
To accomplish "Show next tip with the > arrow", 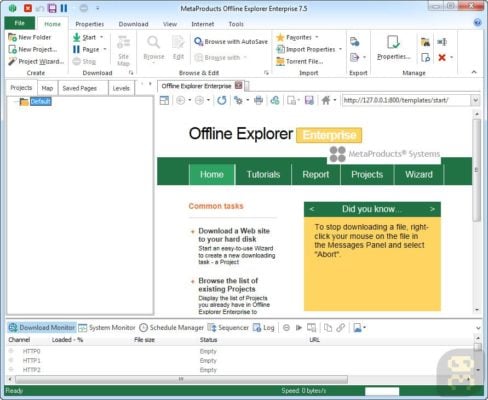I will pyautogui.click(x=432, y=209).
